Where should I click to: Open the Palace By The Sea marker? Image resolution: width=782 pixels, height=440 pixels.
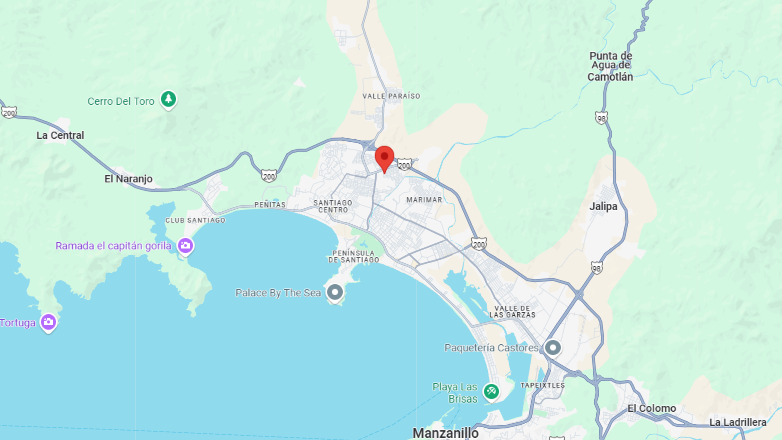click(x=335, y=292)
